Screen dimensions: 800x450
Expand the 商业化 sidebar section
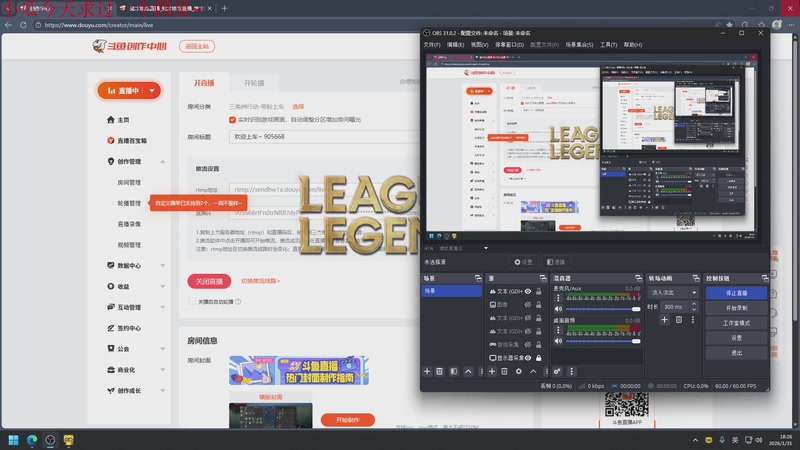(162, 370)
